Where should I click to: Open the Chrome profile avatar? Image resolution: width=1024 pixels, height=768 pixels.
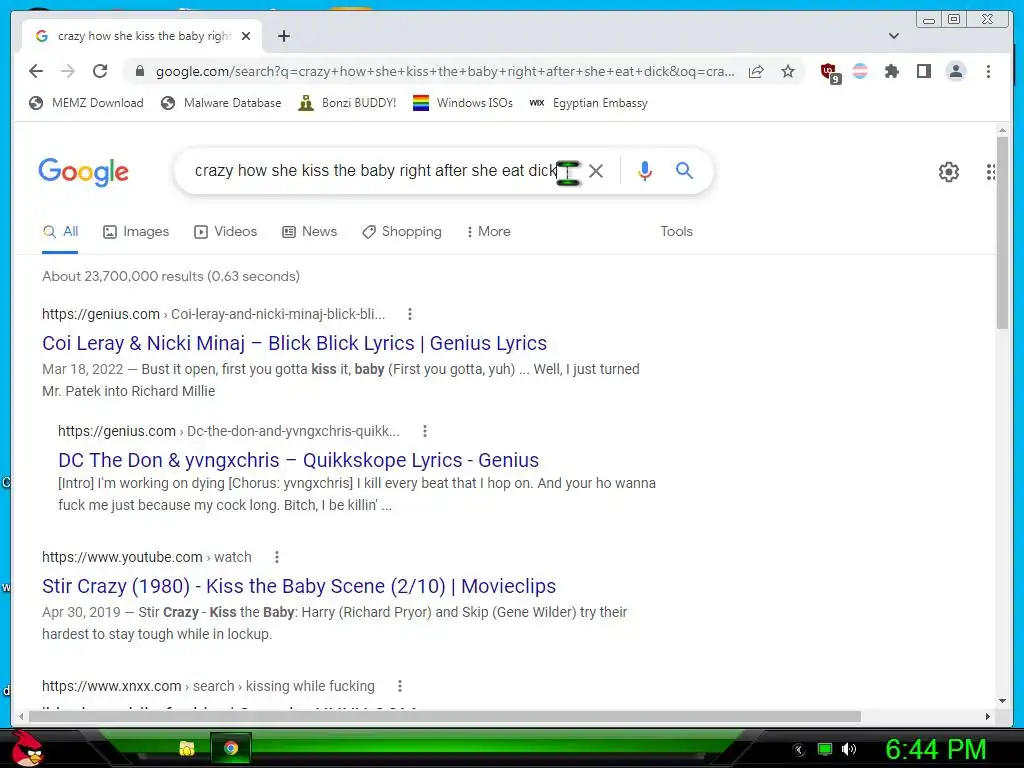point(955,71)
